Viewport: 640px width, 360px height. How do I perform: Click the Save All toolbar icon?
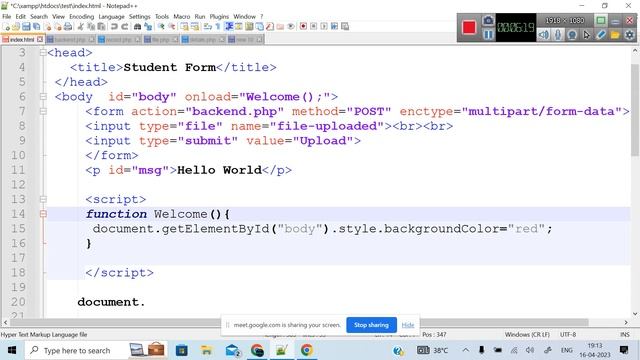tap(36, 27)
